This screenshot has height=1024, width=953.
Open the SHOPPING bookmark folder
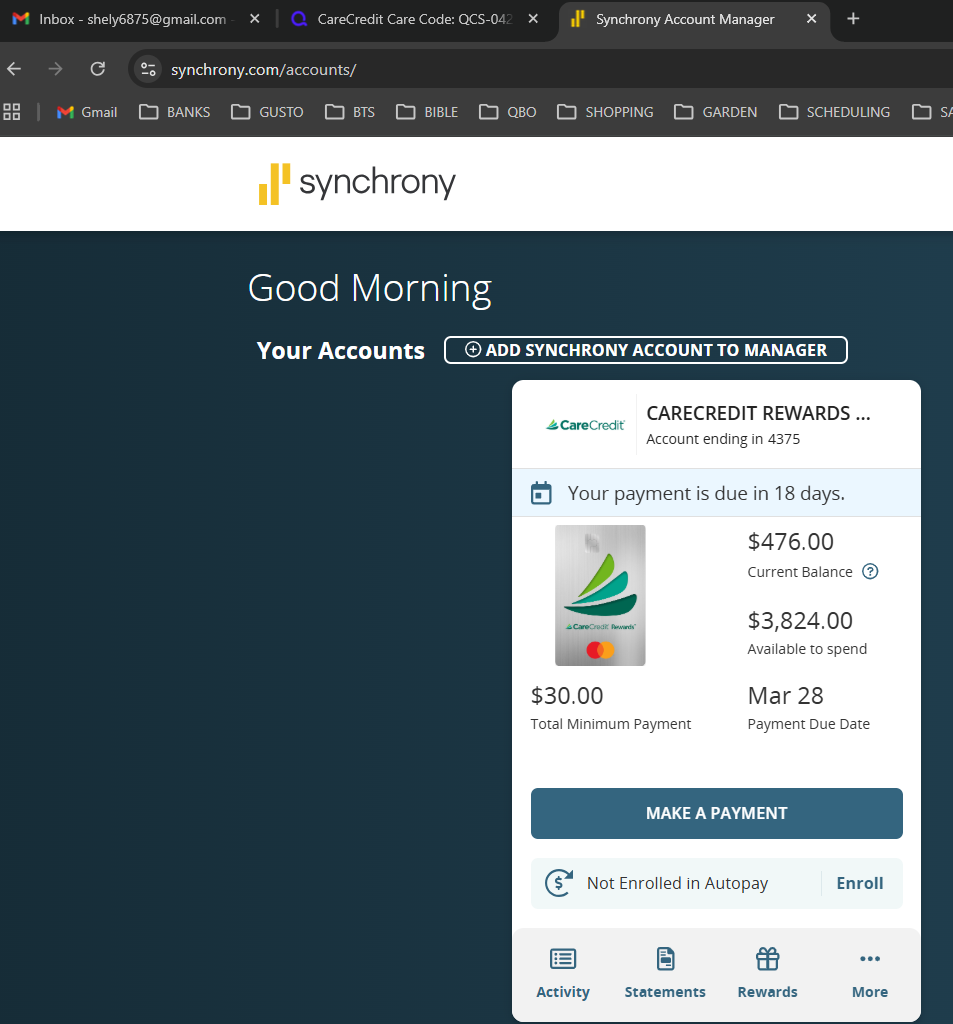[x=606, y=112]
